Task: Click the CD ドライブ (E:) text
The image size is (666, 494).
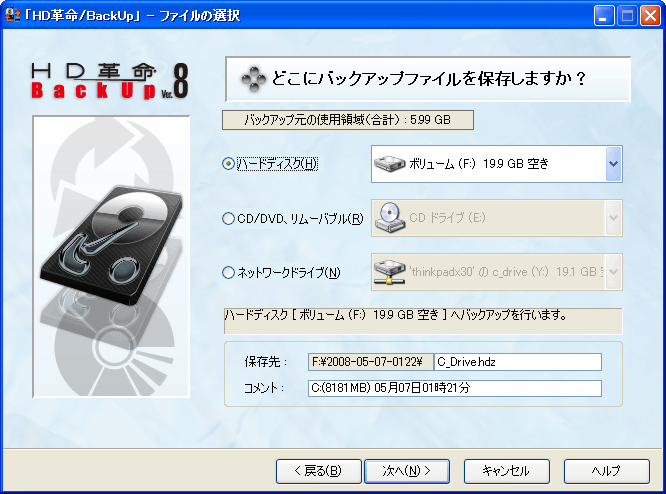Action: [x=447, y=218]
